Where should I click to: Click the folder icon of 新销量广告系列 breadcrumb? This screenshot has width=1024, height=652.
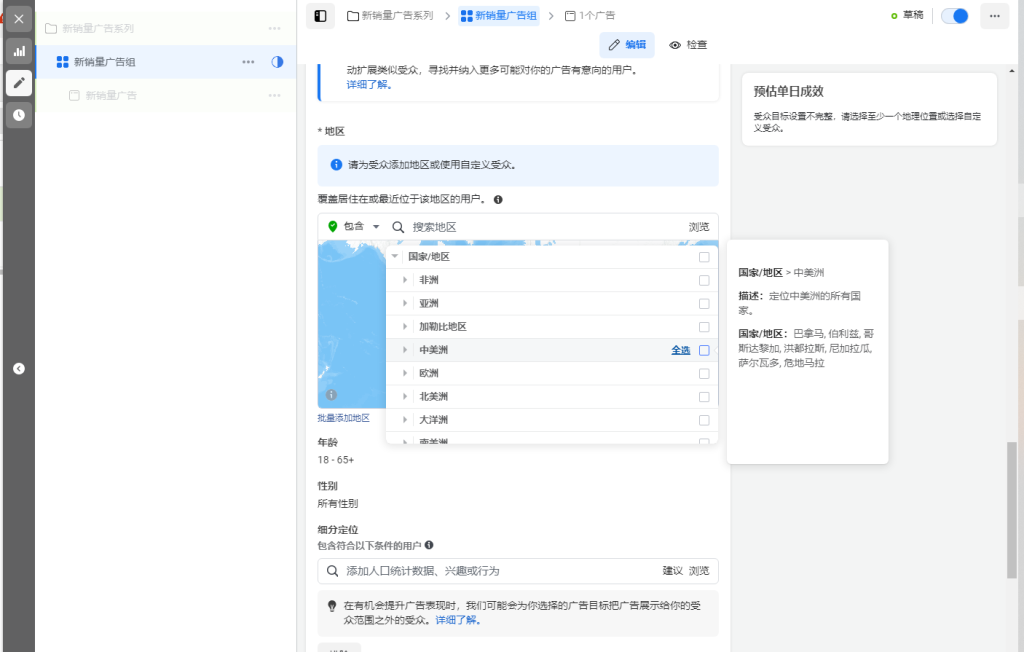pyautogui.click(x=353, y=16)
